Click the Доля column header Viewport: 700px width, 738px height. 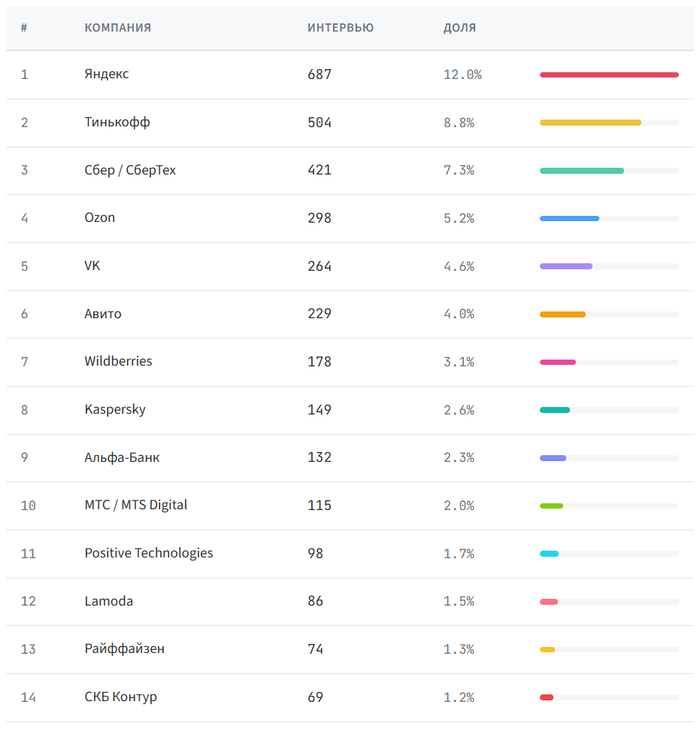coord(460,28)
